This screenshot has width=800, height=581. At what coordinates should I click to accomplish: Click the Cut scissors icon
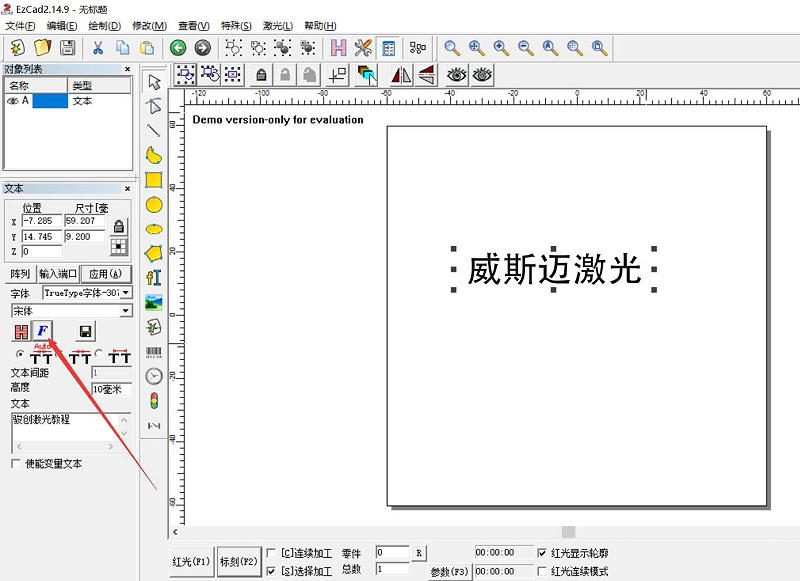(x=98, y=47)
